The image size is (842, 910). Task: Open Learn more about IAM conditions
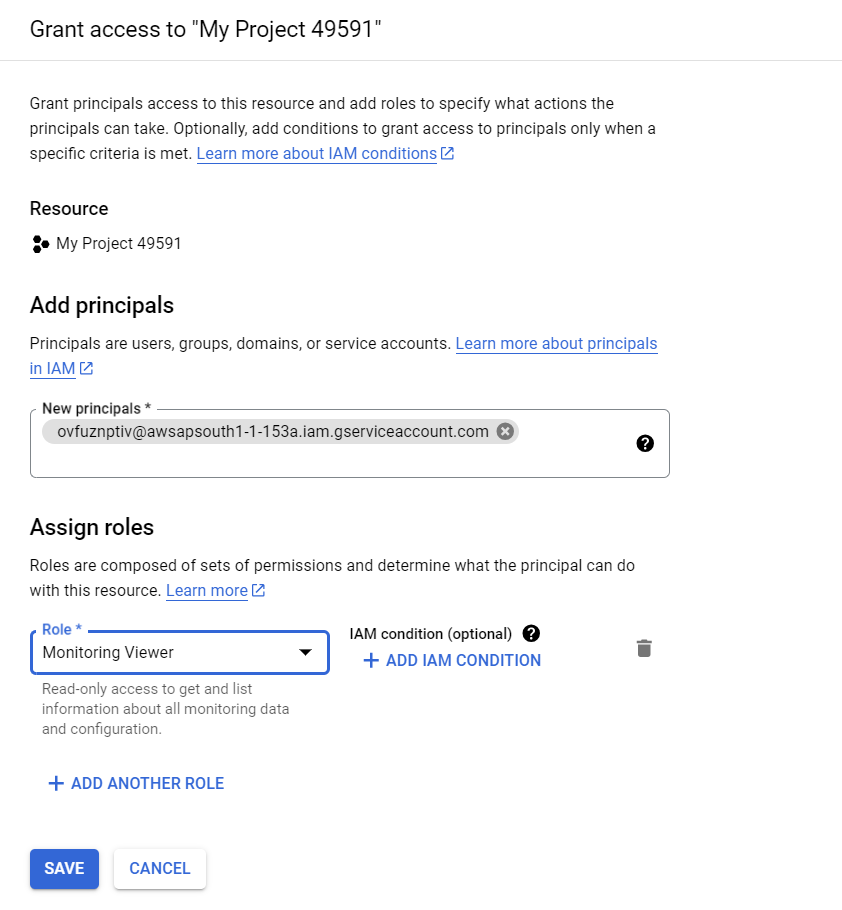click(317, 153)
